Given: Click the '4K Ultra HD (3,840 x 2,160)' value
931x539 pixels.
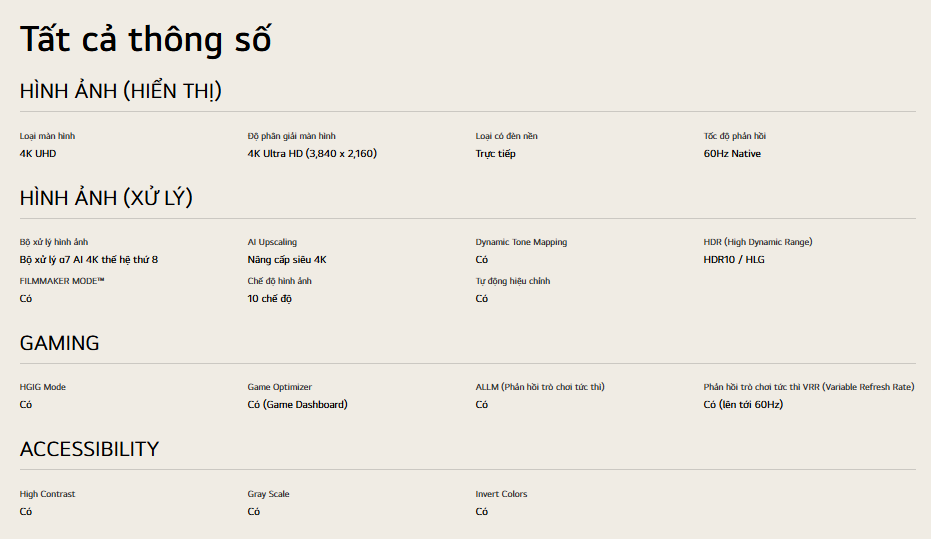Looking at the screenshot, I should [312, 154].
